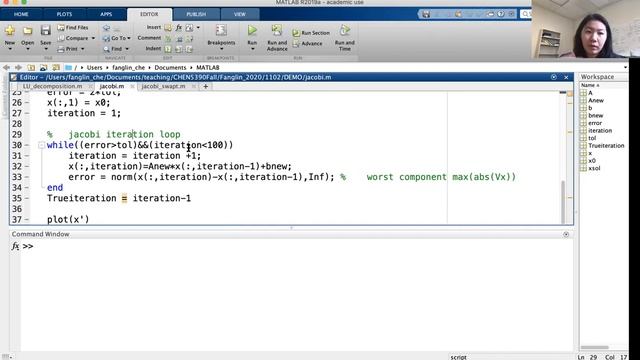Switch to the PUBLISH ribbon tab
The image size is (640, 360).
(196, 14)
